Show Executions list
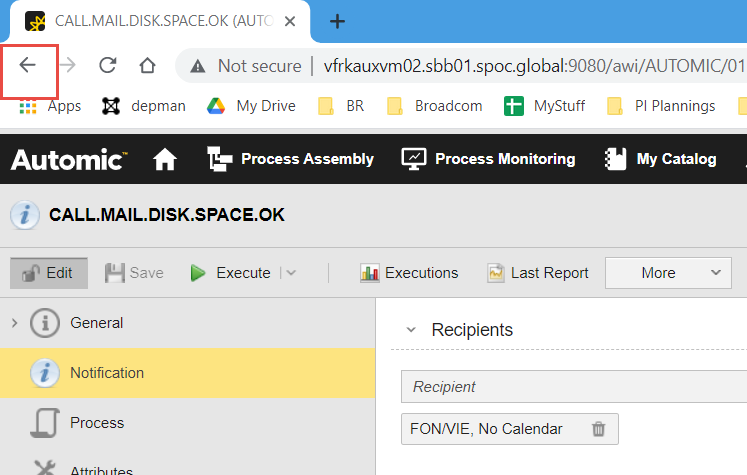Viewport: 747px width, 475px height. (409, 273)
